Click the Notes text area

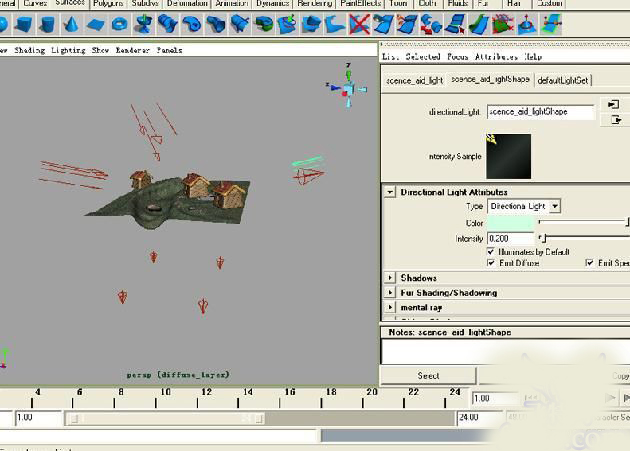505,352
